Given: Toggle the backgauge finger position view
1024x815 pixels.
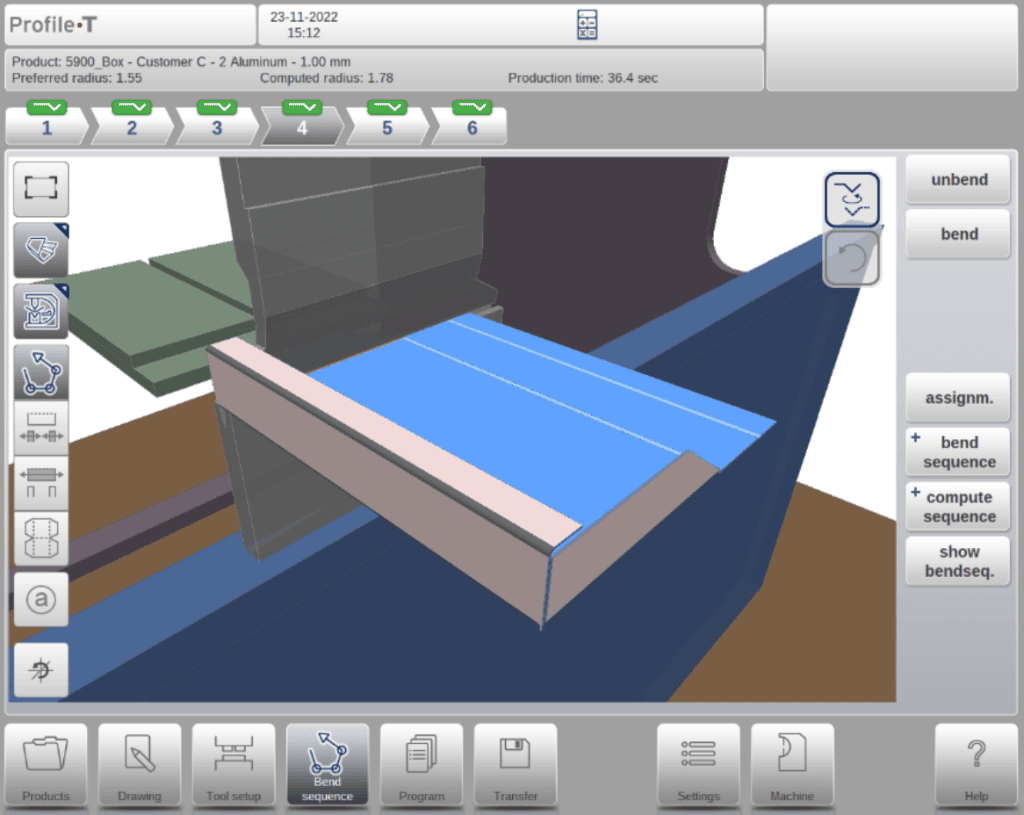Looking at the screenshot, I should 41,428.
